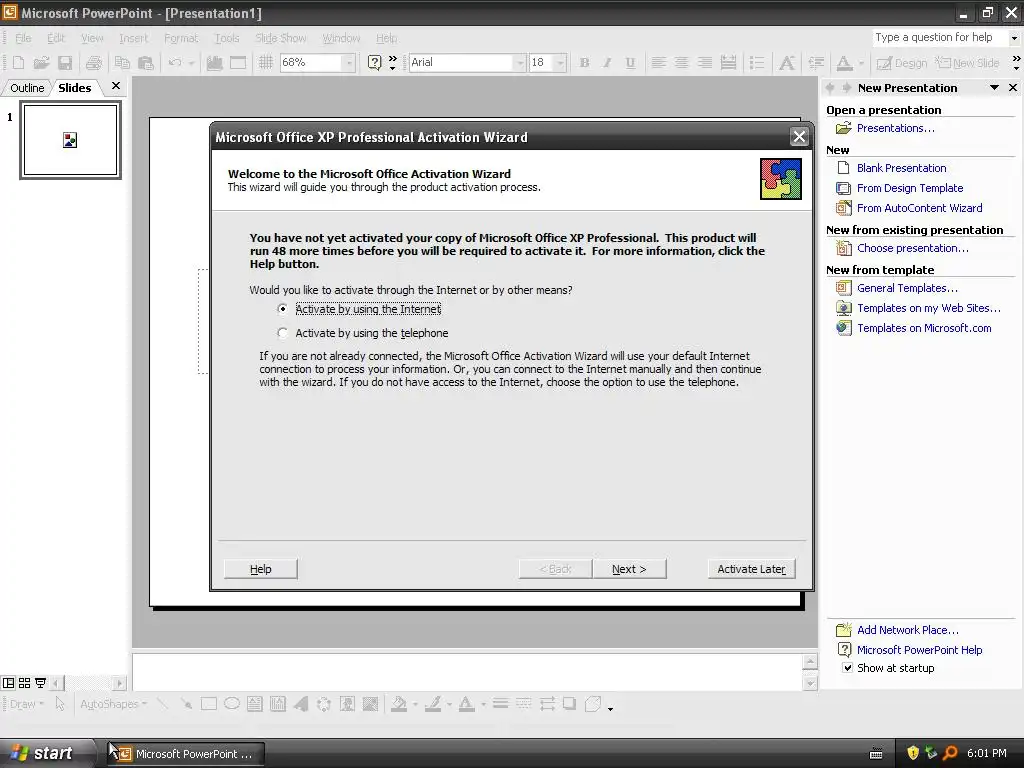
Task: Open the Edit menu
Action: (x=56, y=38)
